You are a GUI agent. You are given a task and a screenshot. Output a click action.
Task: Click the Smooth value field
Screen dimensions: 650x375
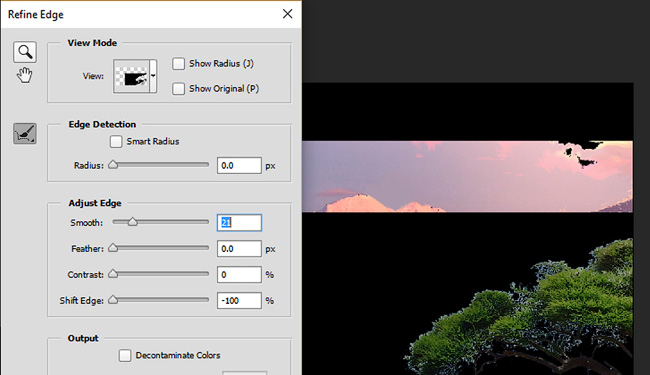(x=239, y=223)
